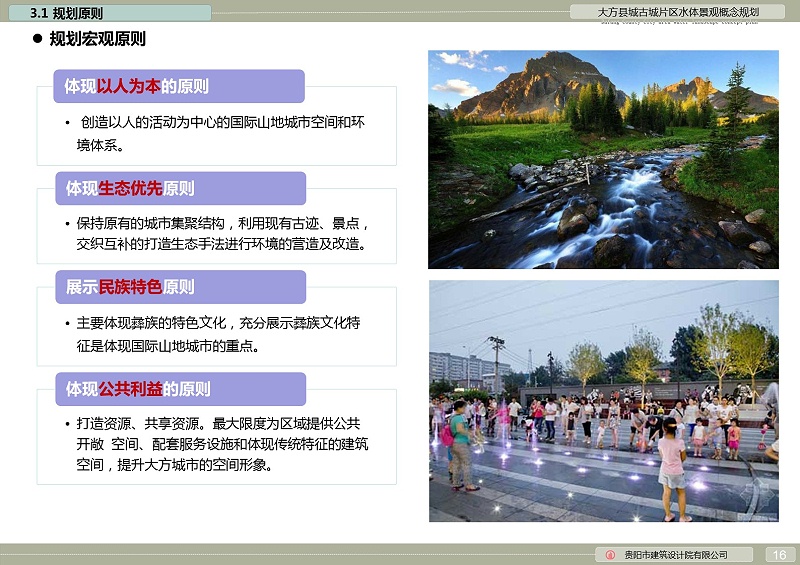Viewport: 800px width, 565px height.
Task: Click the black bullet before 规划宏观原则
Action: [x=37, y=40]
